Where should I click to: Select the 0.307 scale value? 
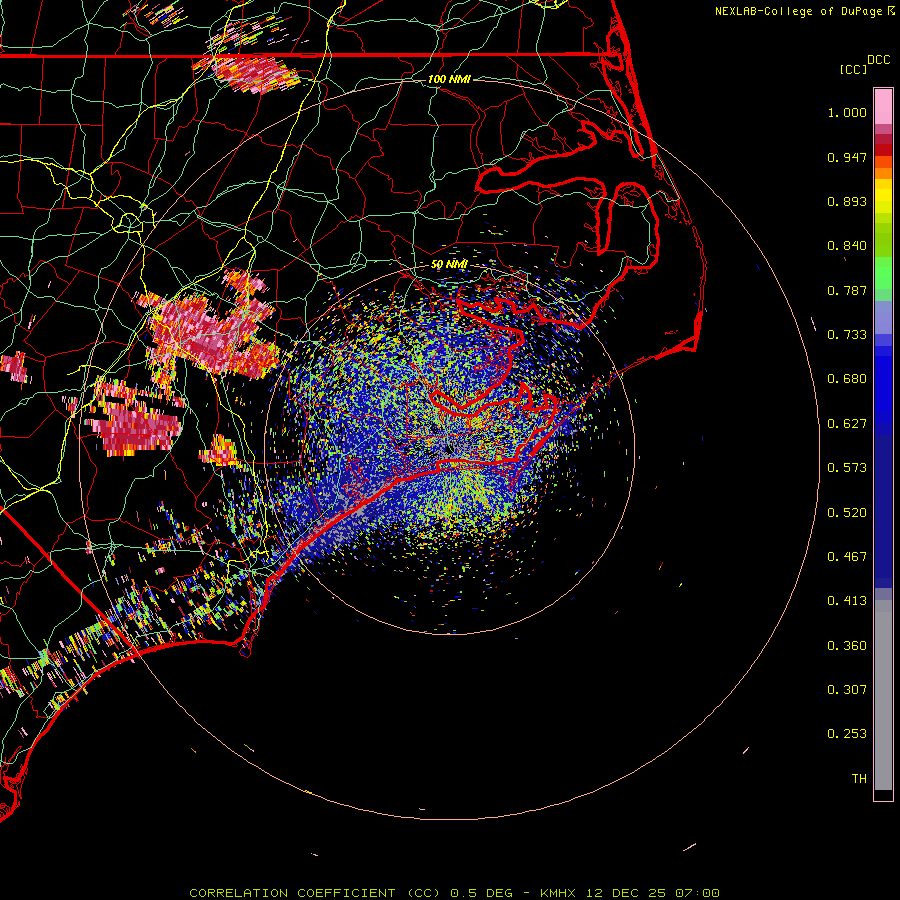coord(847,690)
